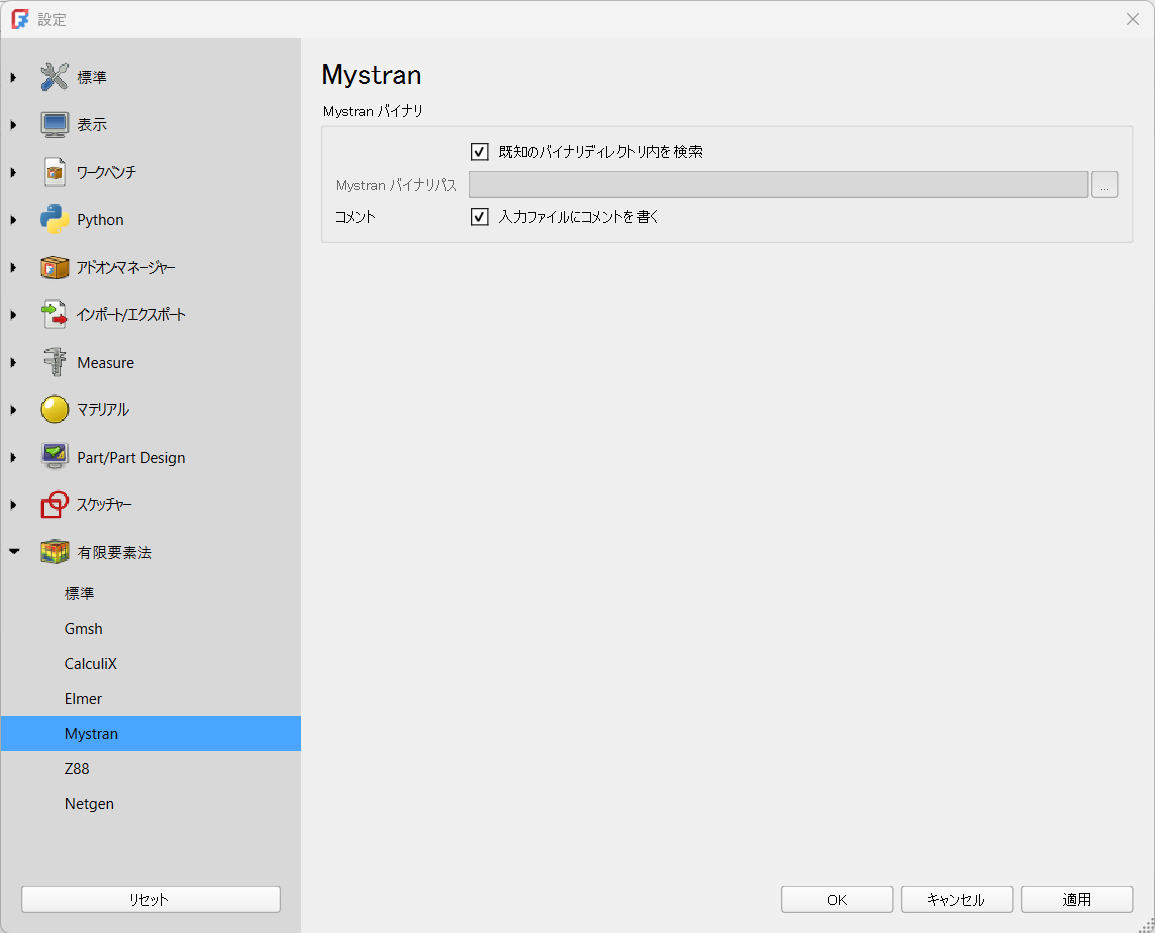Expand the Part/Part Design category arrow

tap(14, 458)
